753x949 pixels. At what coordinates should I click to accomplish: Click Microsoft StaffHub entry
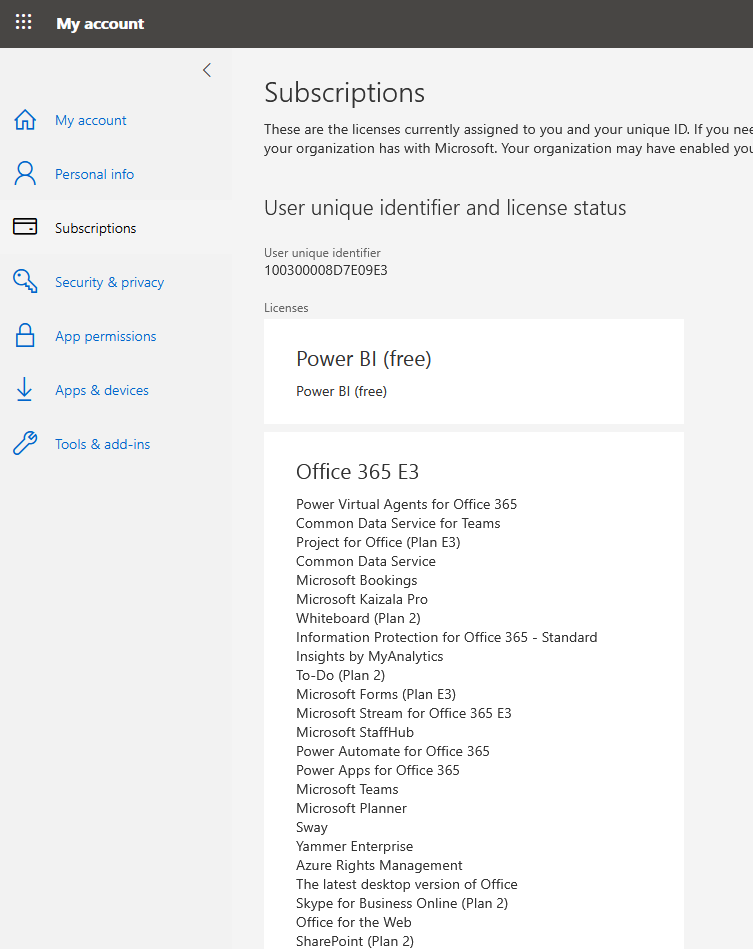coord(355,732)
